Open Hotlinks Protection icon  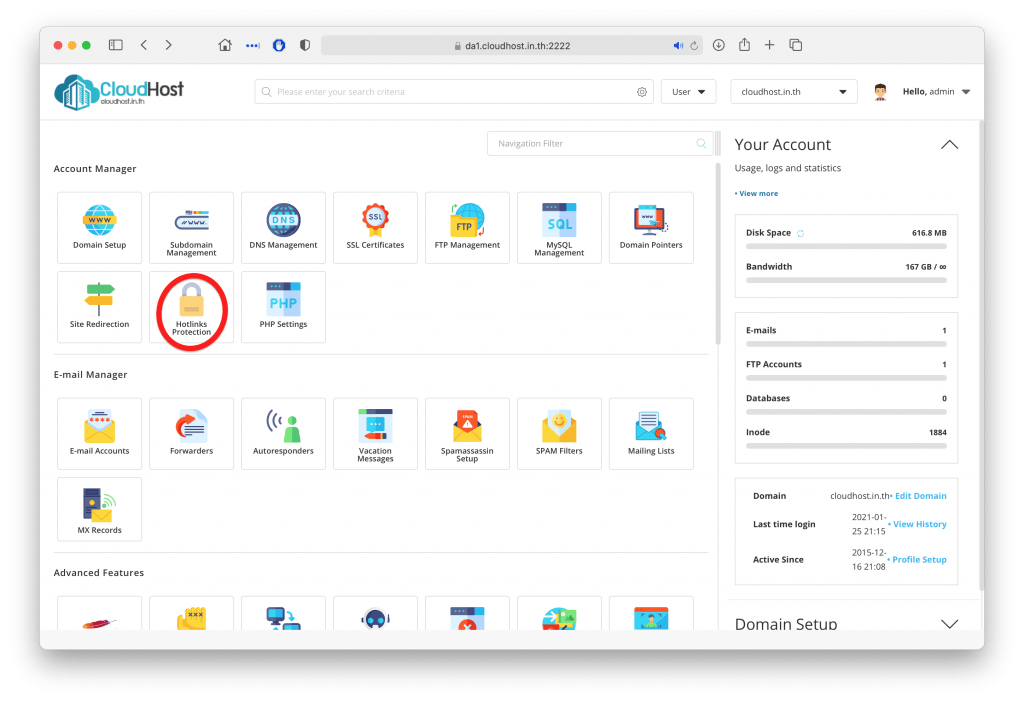click(x=191, y=308)
